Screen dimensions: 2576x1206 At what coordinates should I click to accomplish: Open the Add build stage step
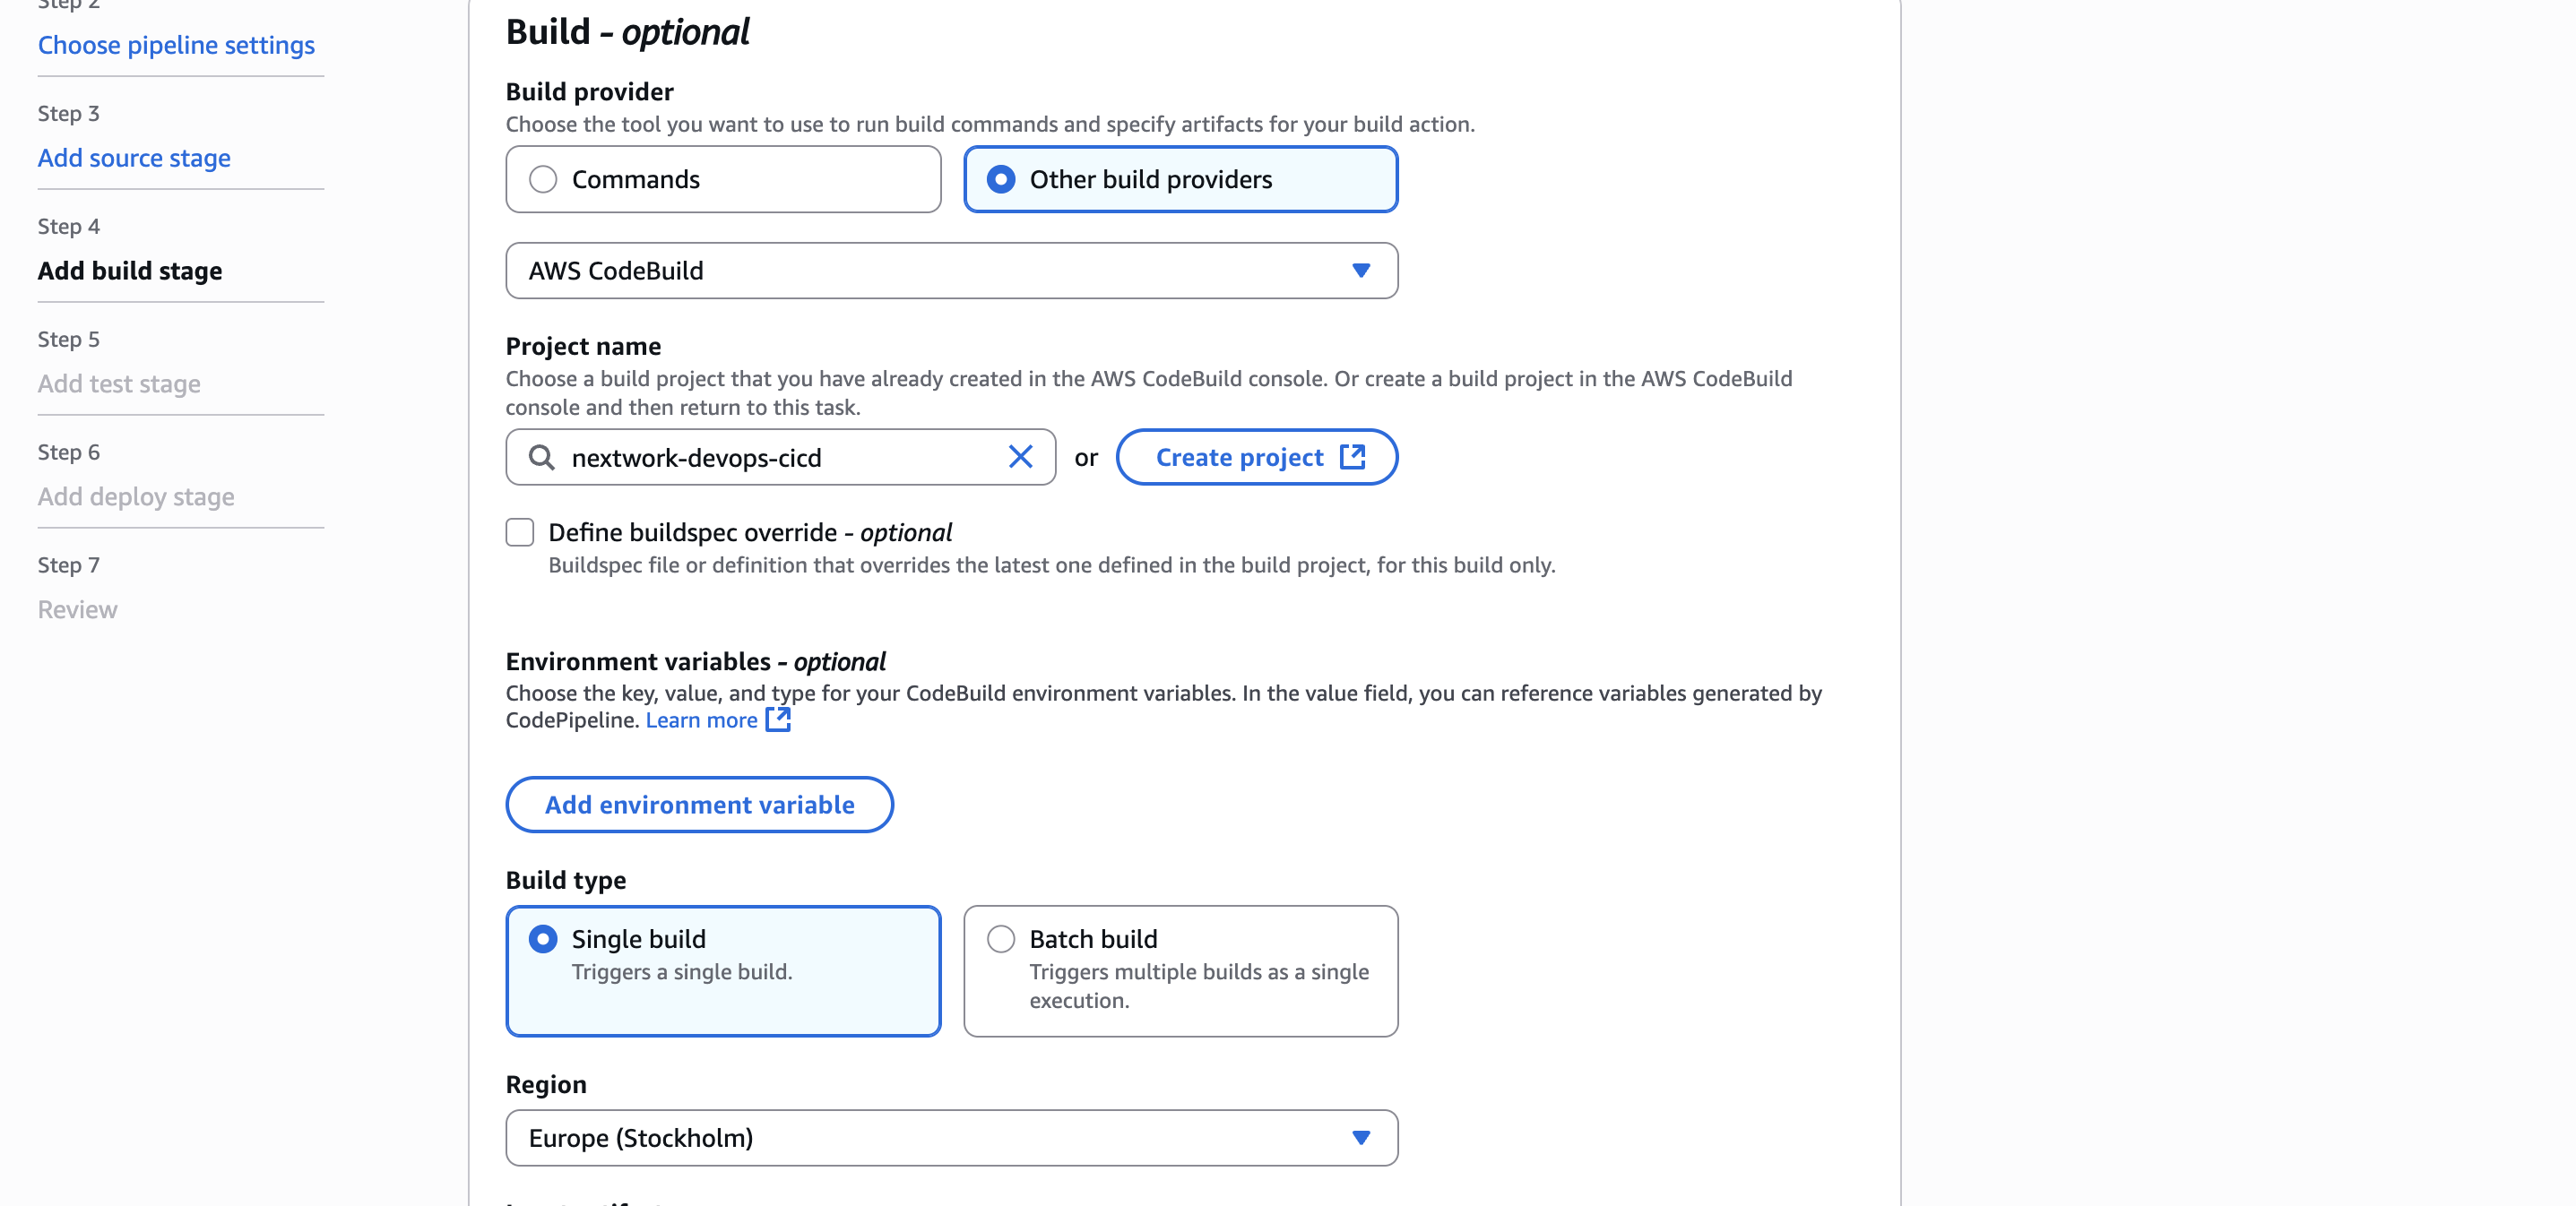coord(130,271)
